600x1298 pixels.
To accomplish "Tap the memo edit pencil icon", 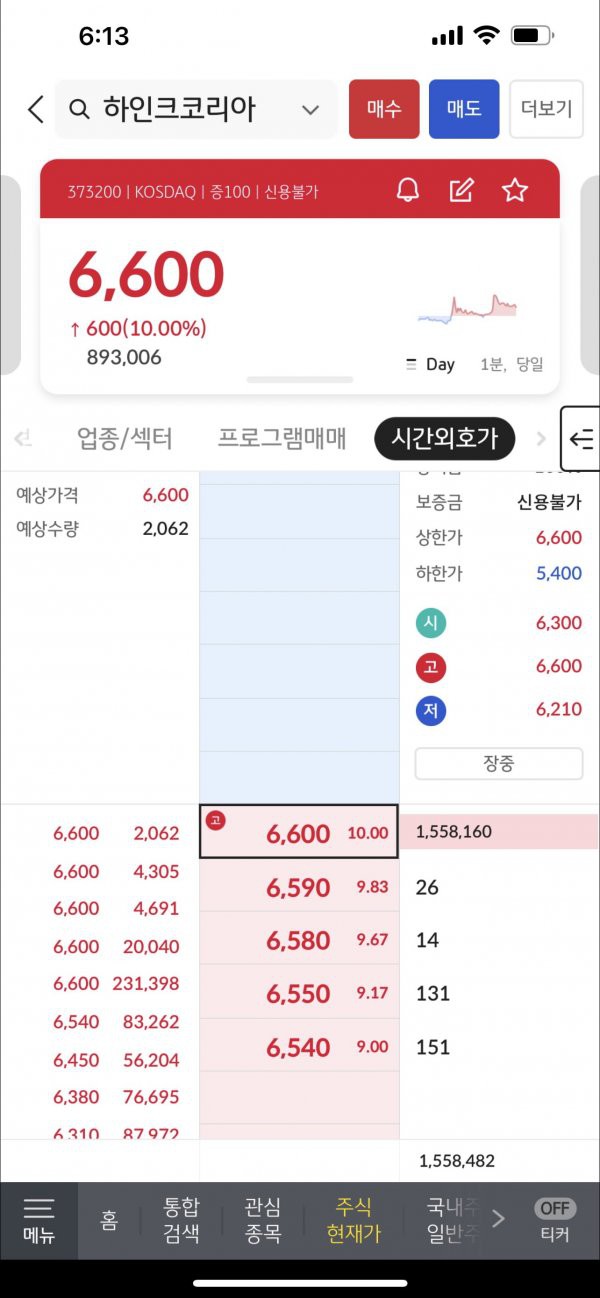I will [461, 190].
